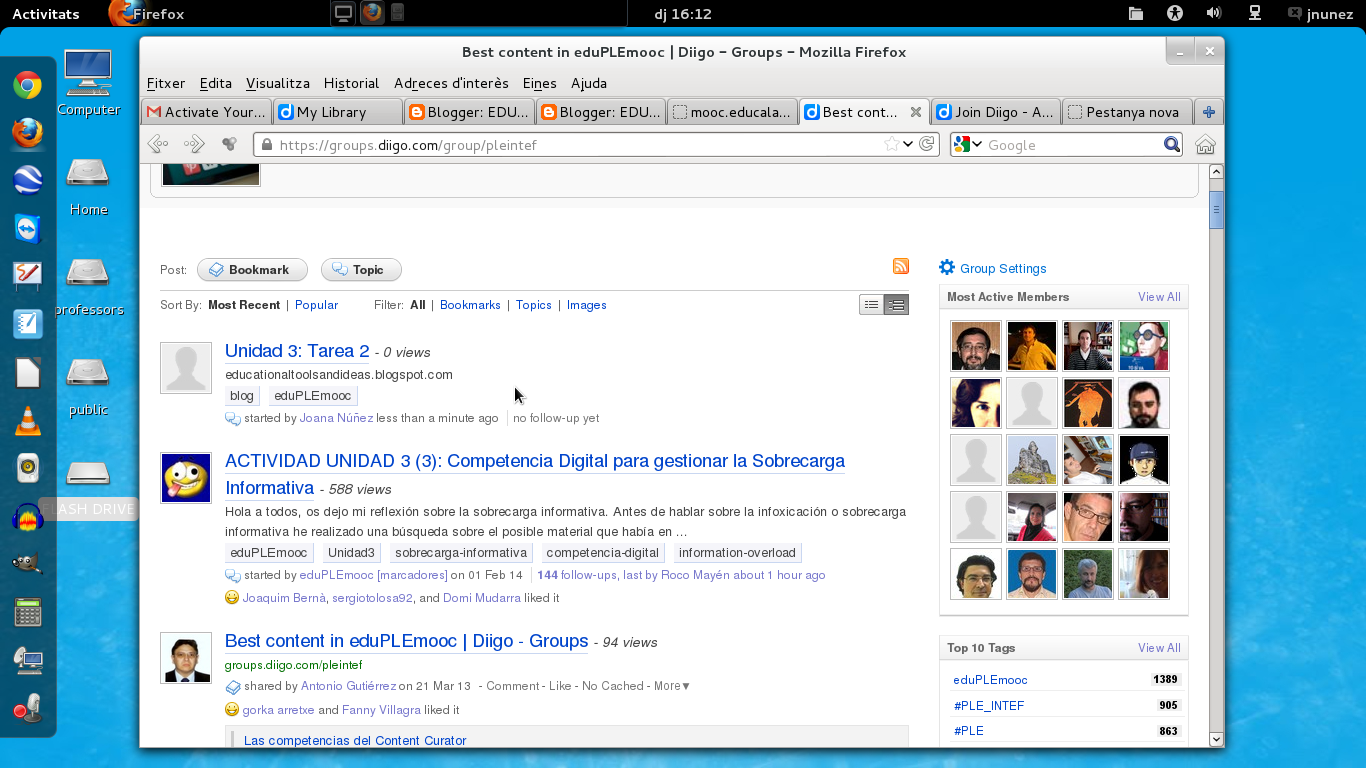This screenshot has width=1366, height=768.
Task: Subscribe via the orange RSS feed icon
Action: coord(901,266)
